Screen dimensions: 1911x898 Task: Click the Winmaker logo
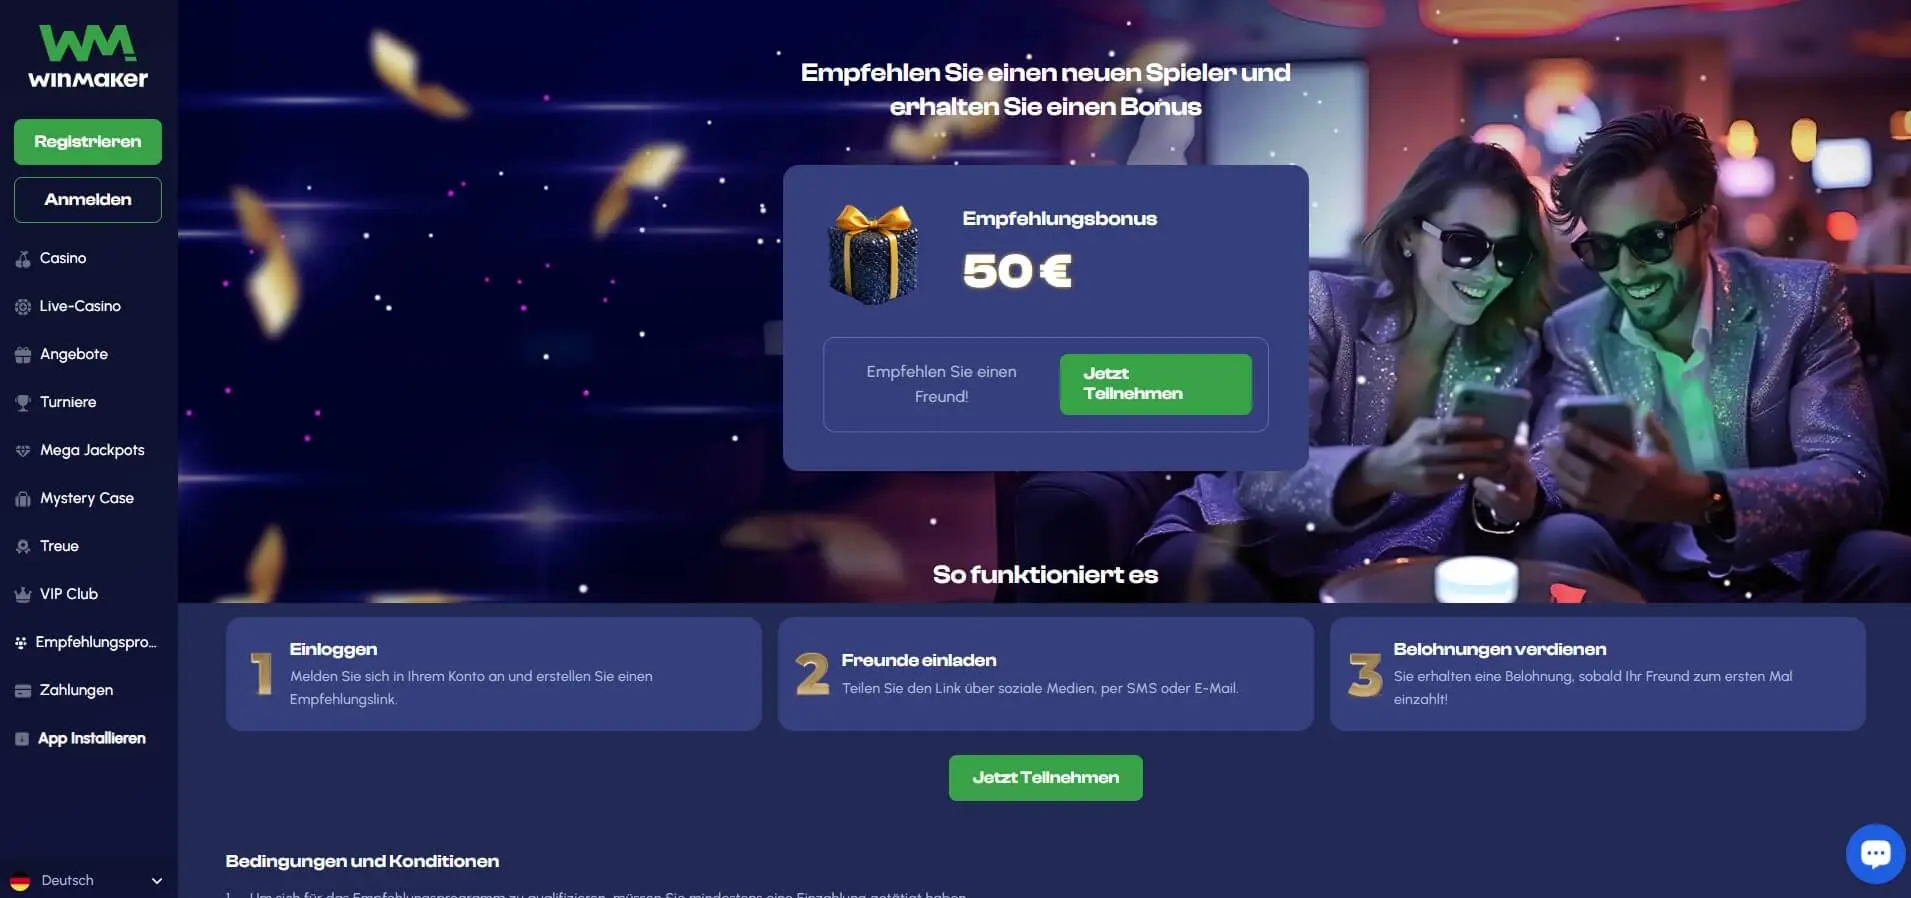(x=88, y=56)
